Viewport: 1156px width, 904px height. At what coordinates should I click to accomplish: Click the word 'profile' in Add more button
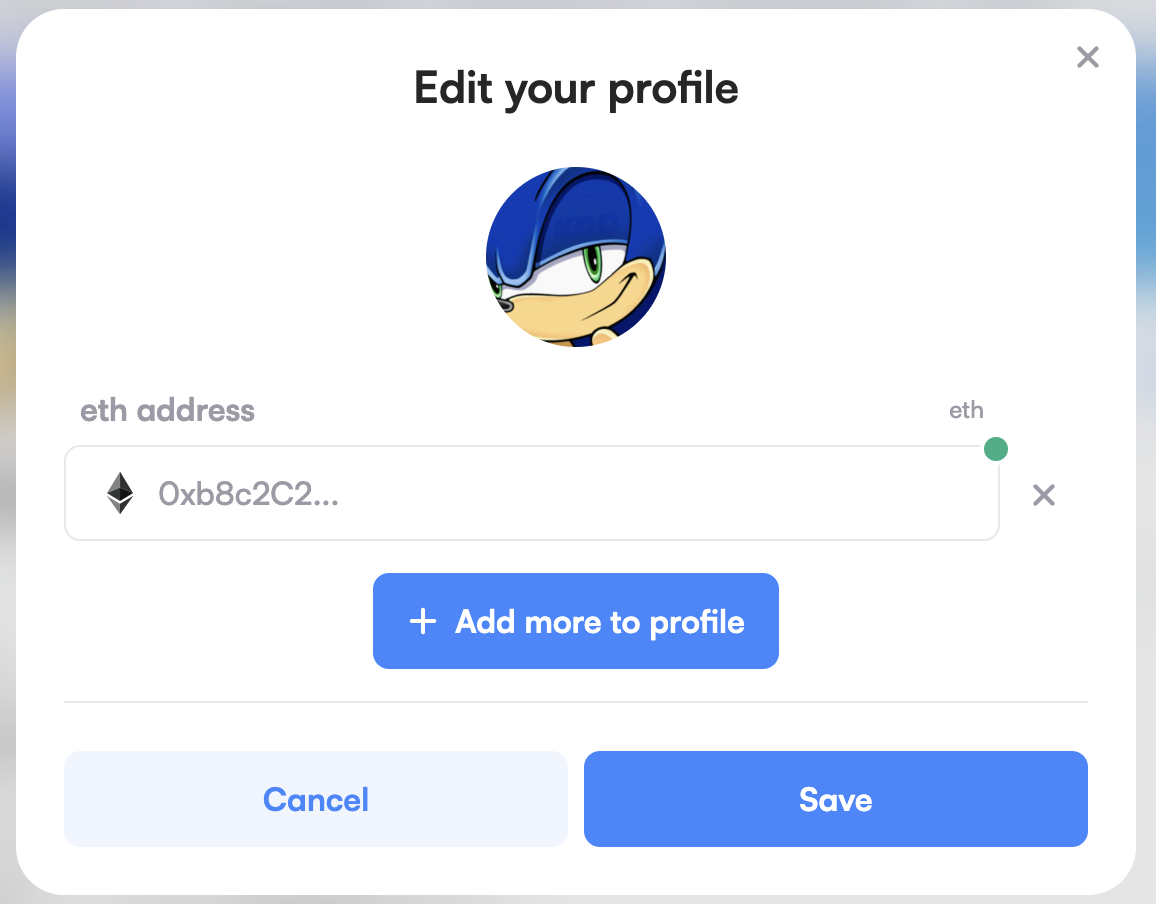click(x=697, y=622)
